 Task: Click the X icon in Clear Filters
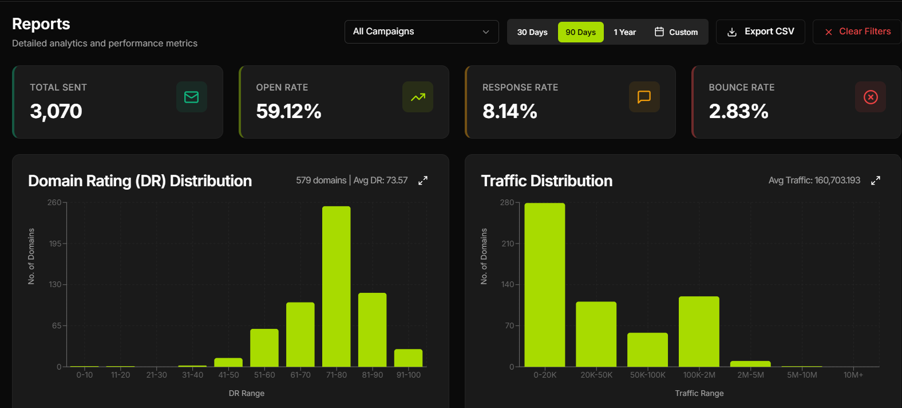[828, 32]
